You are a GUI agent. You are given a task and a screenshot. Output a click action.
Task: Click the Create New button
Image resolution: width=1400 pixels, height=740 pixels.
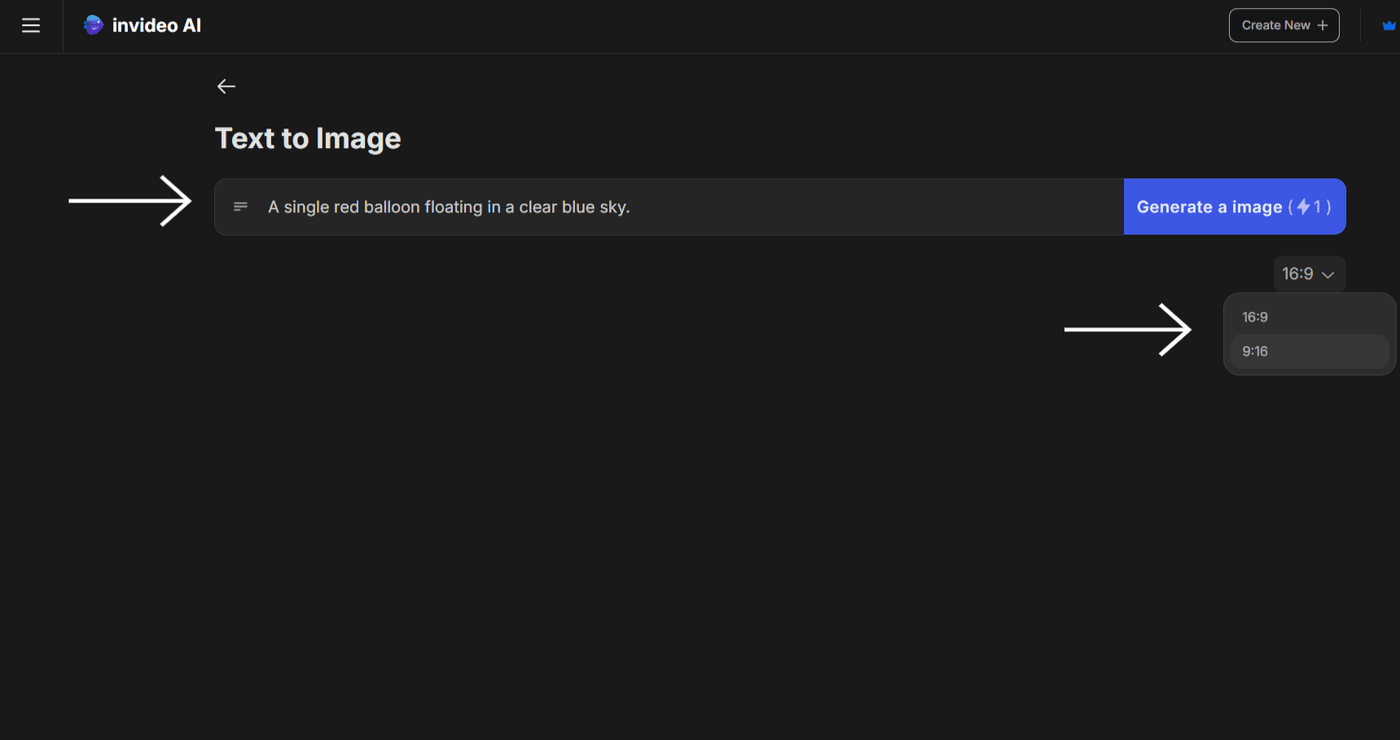(x=1283, y=26)
